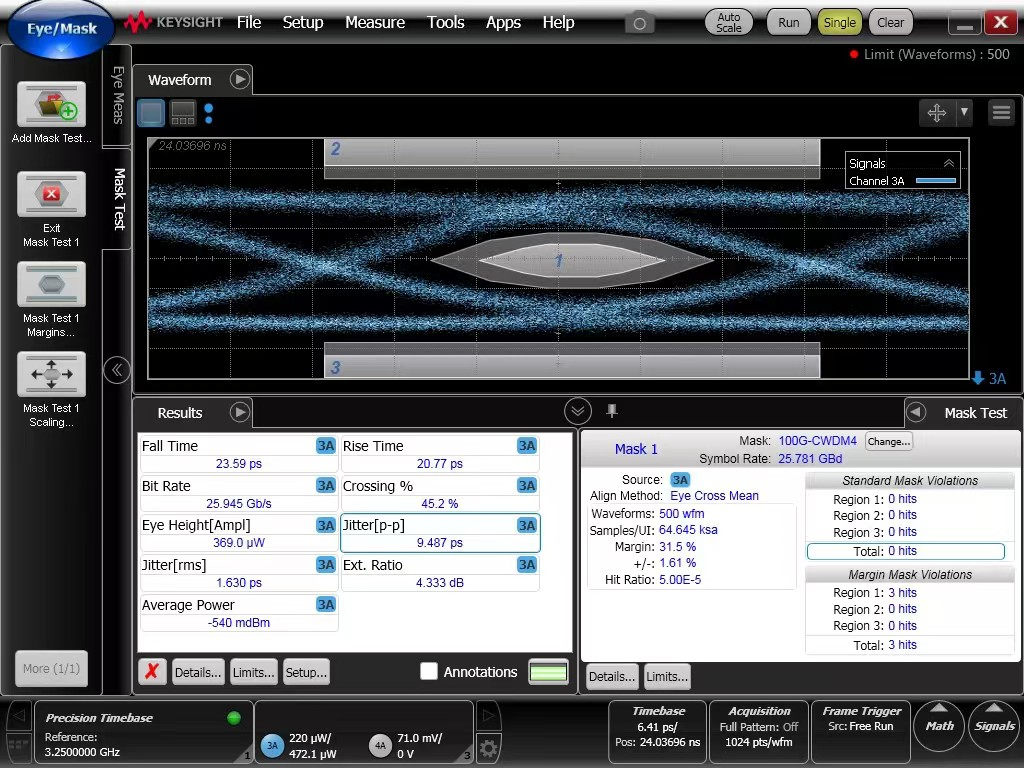This screenshot has width=1024, height=768.
Task: Select the single waveform view layout icon
Action: point(151,113)
